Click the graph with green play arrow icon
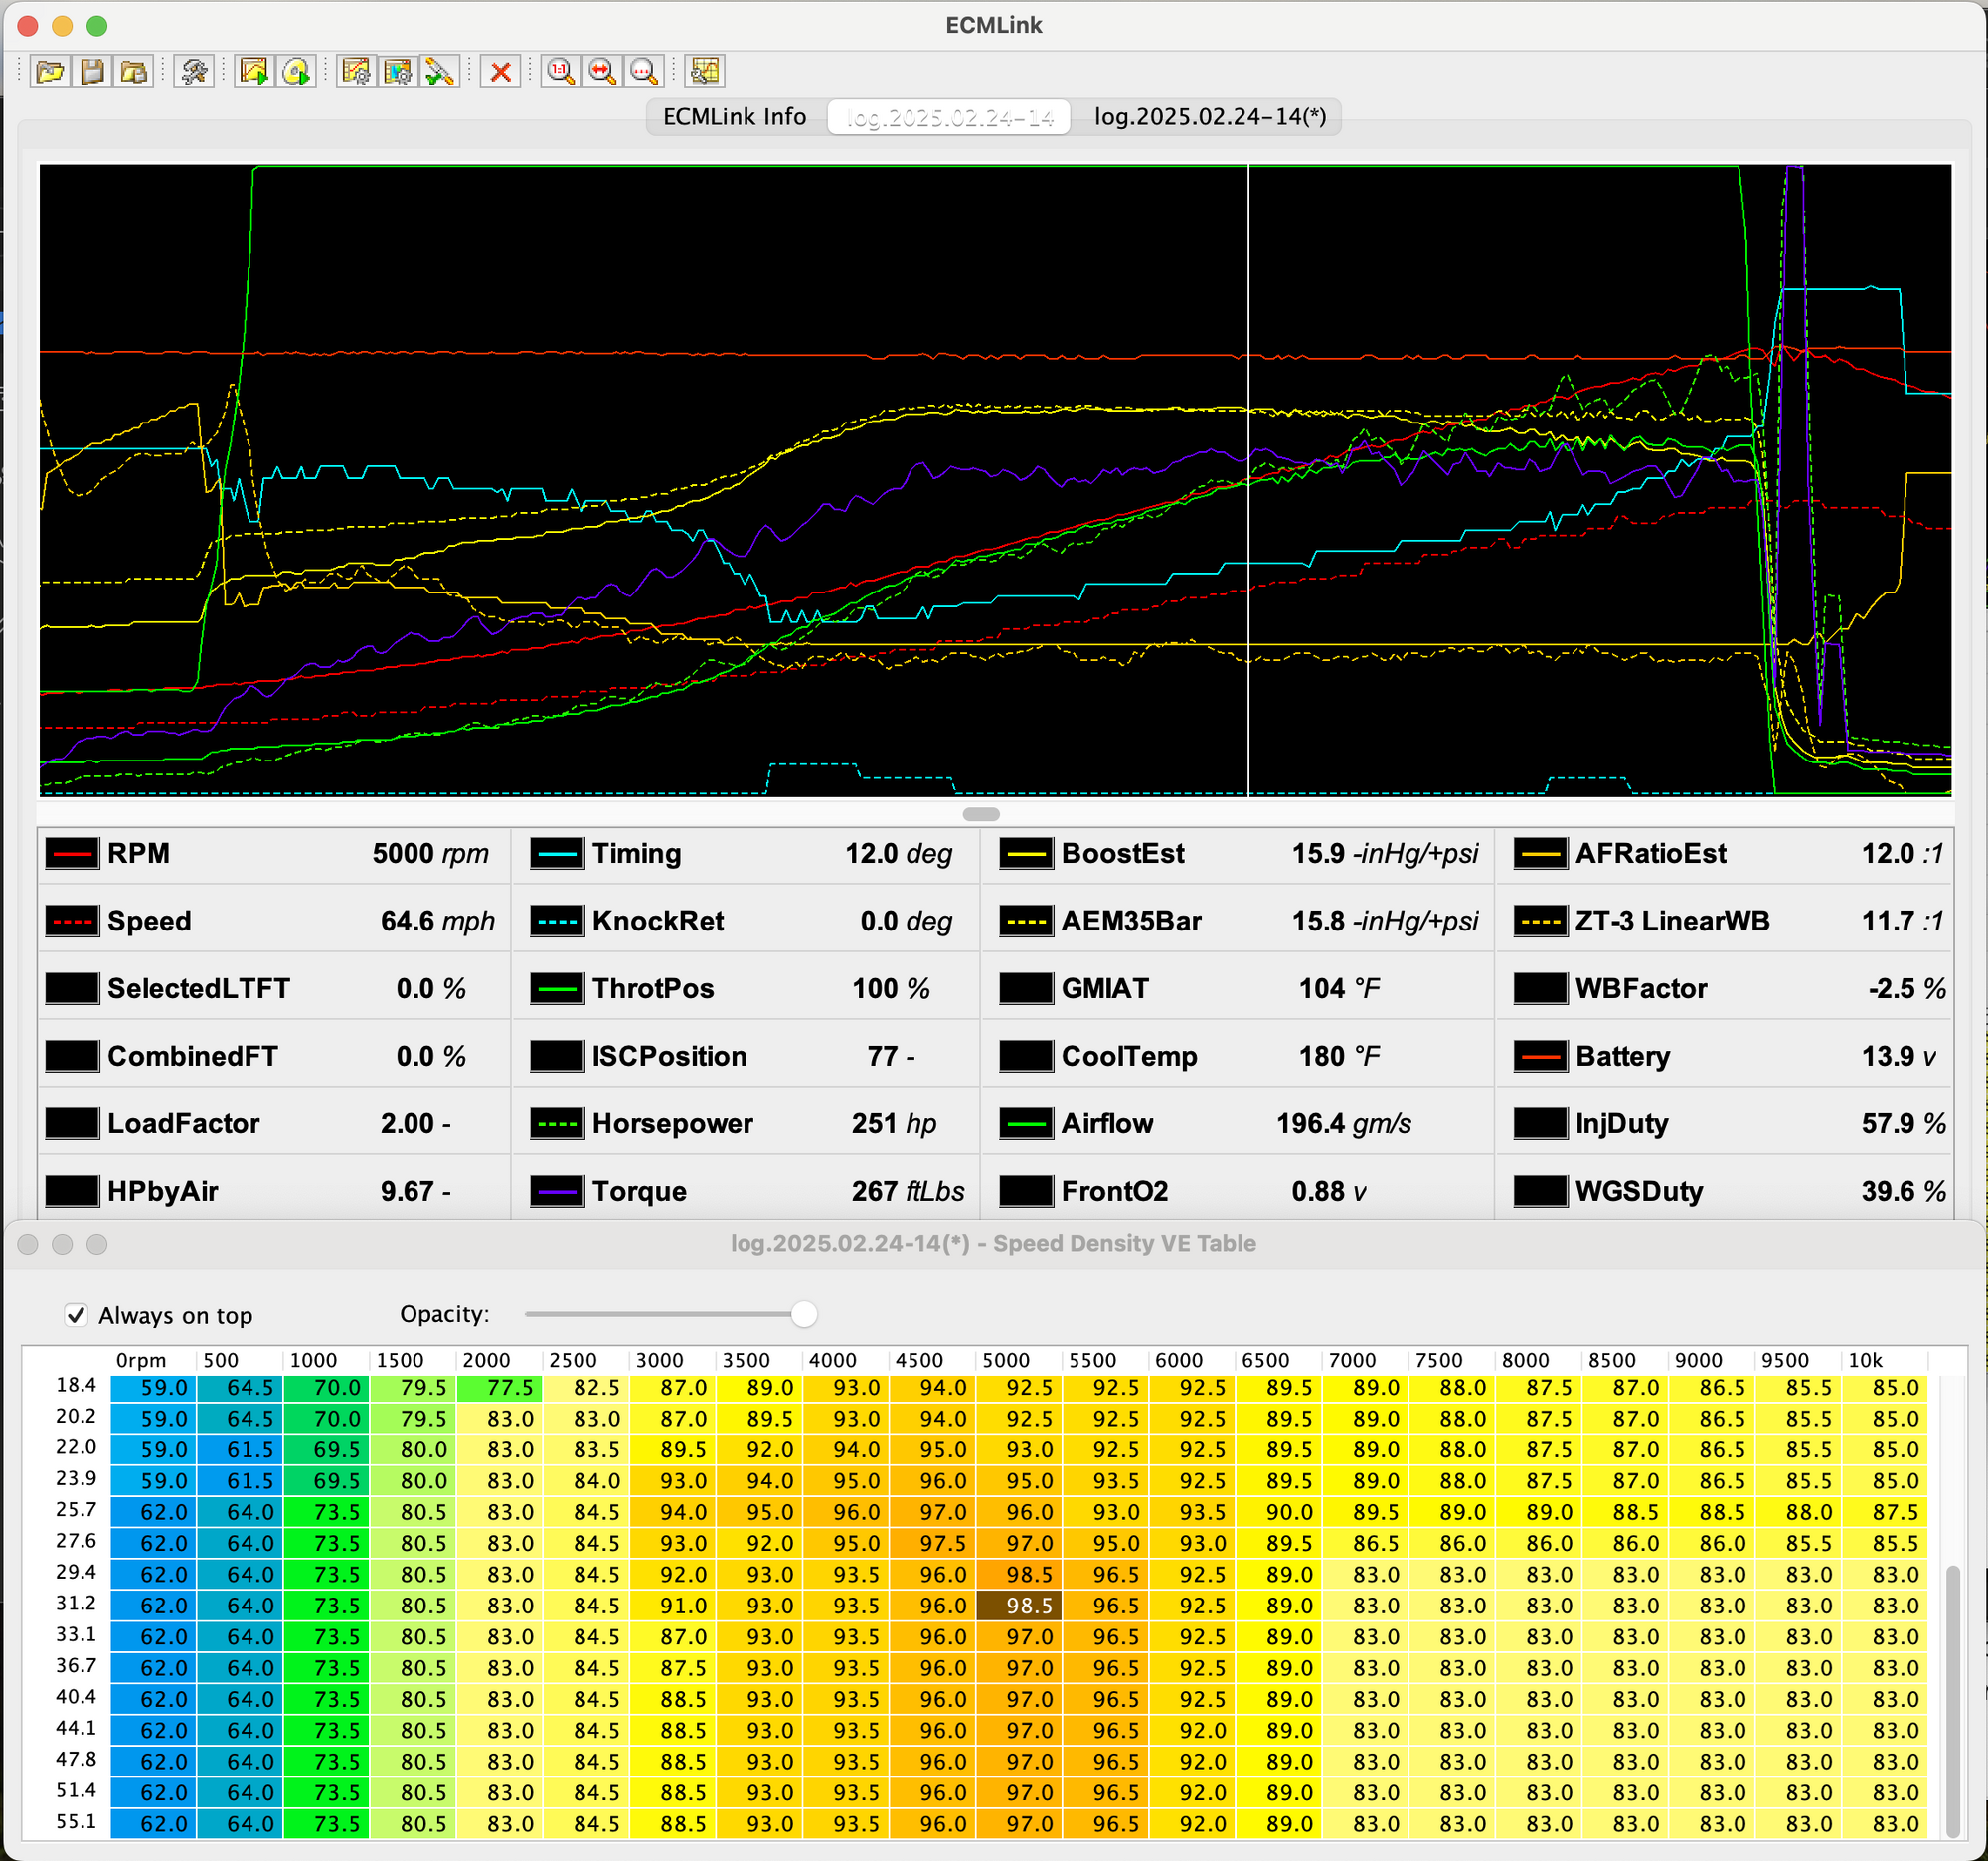This screenshot has width=1988, height=1861. [x=254, y=71]
